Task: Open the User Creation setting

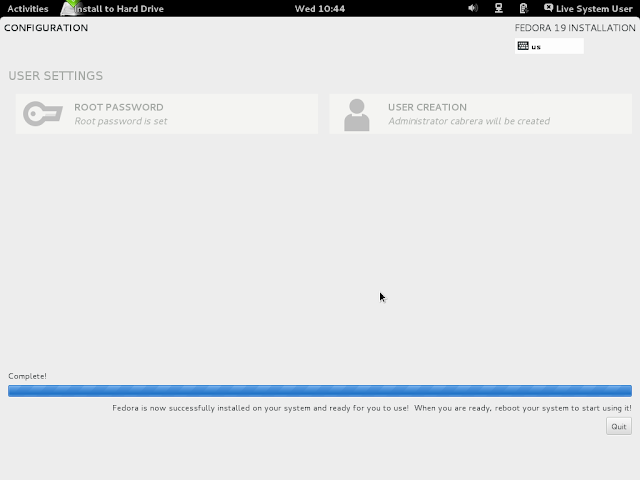Action: (x=480, y=114)
